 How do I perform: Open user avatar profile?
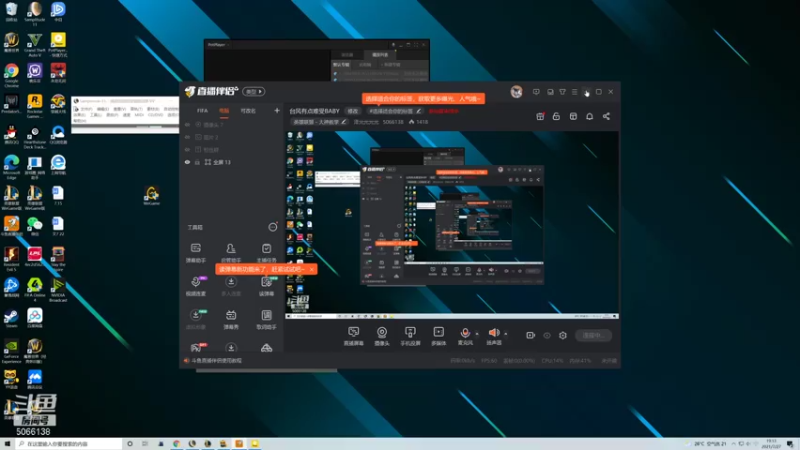[516, 92]
